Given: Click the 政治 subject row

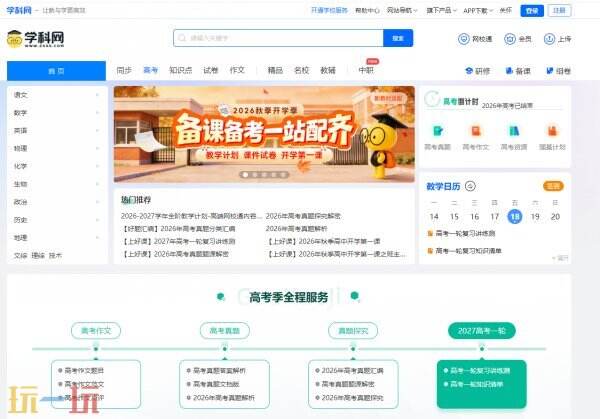Looking at the screenshot, I should click(x=56, y=202).
